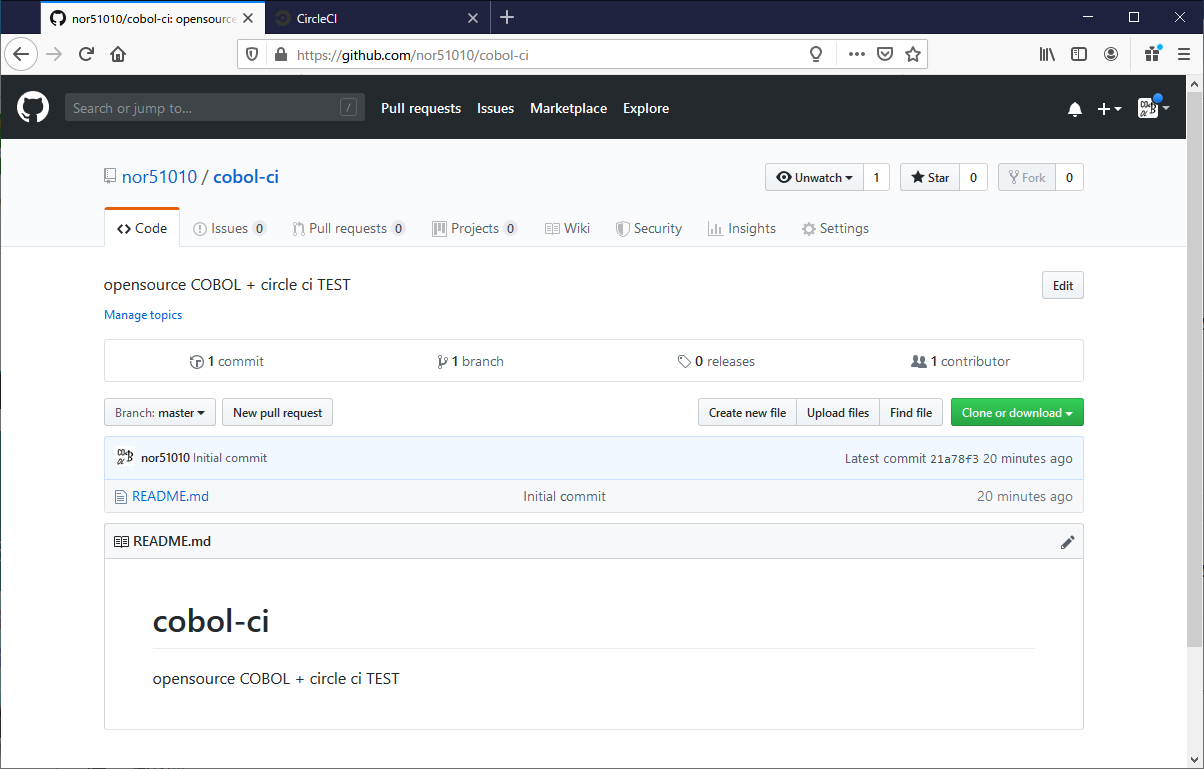Expand the Branch: master dropdown

pos(160,412)
